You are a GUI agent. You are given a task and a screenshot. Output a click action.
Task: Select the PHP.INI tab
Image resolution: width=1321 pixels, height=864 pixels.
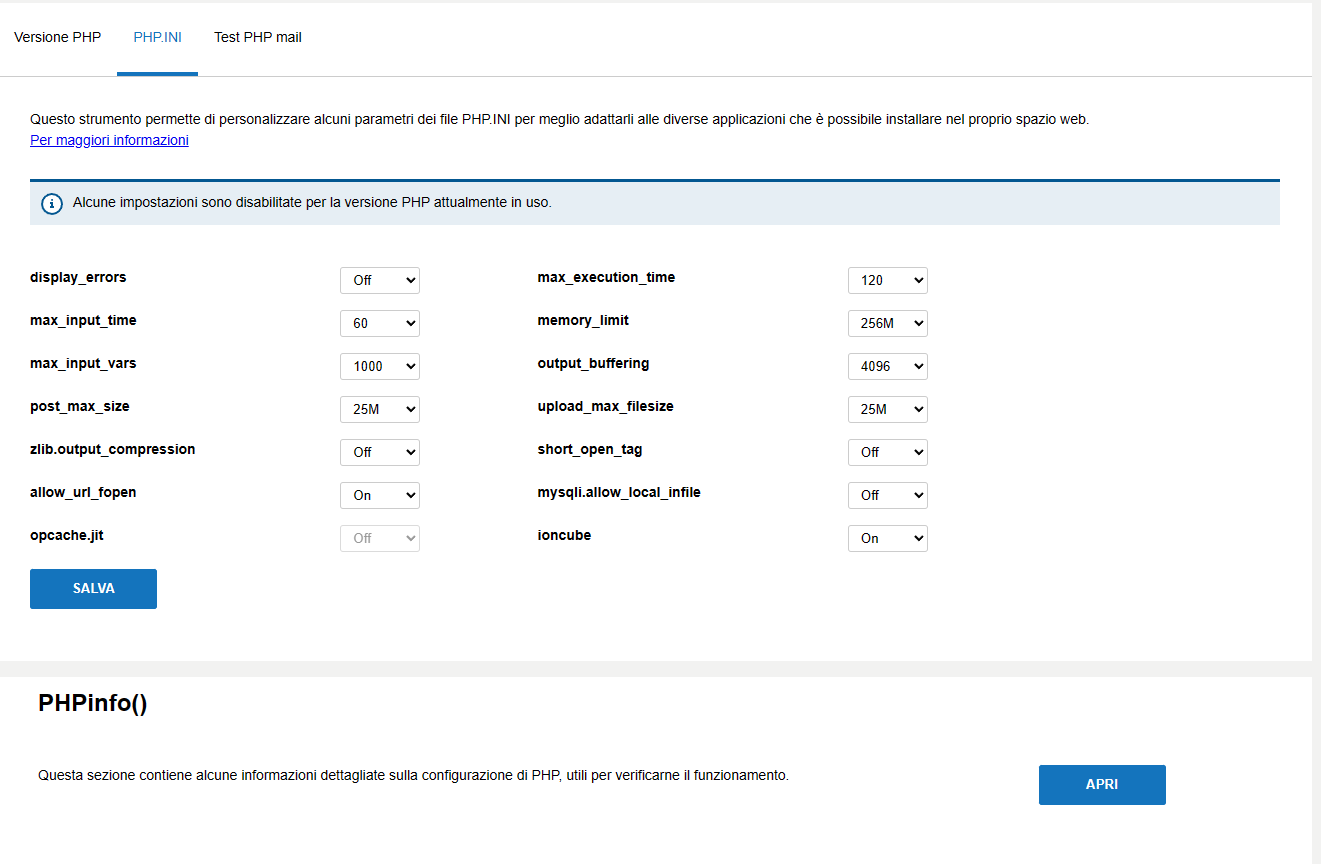click(x=157, y=38)
